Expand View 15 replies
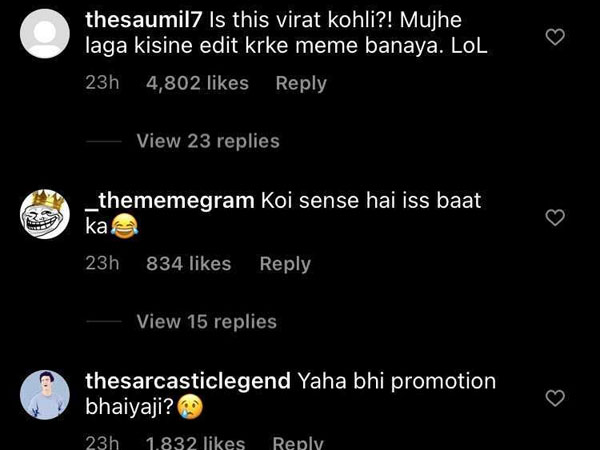The height and width of the screenshot is (450, 600). pos(206,321)
